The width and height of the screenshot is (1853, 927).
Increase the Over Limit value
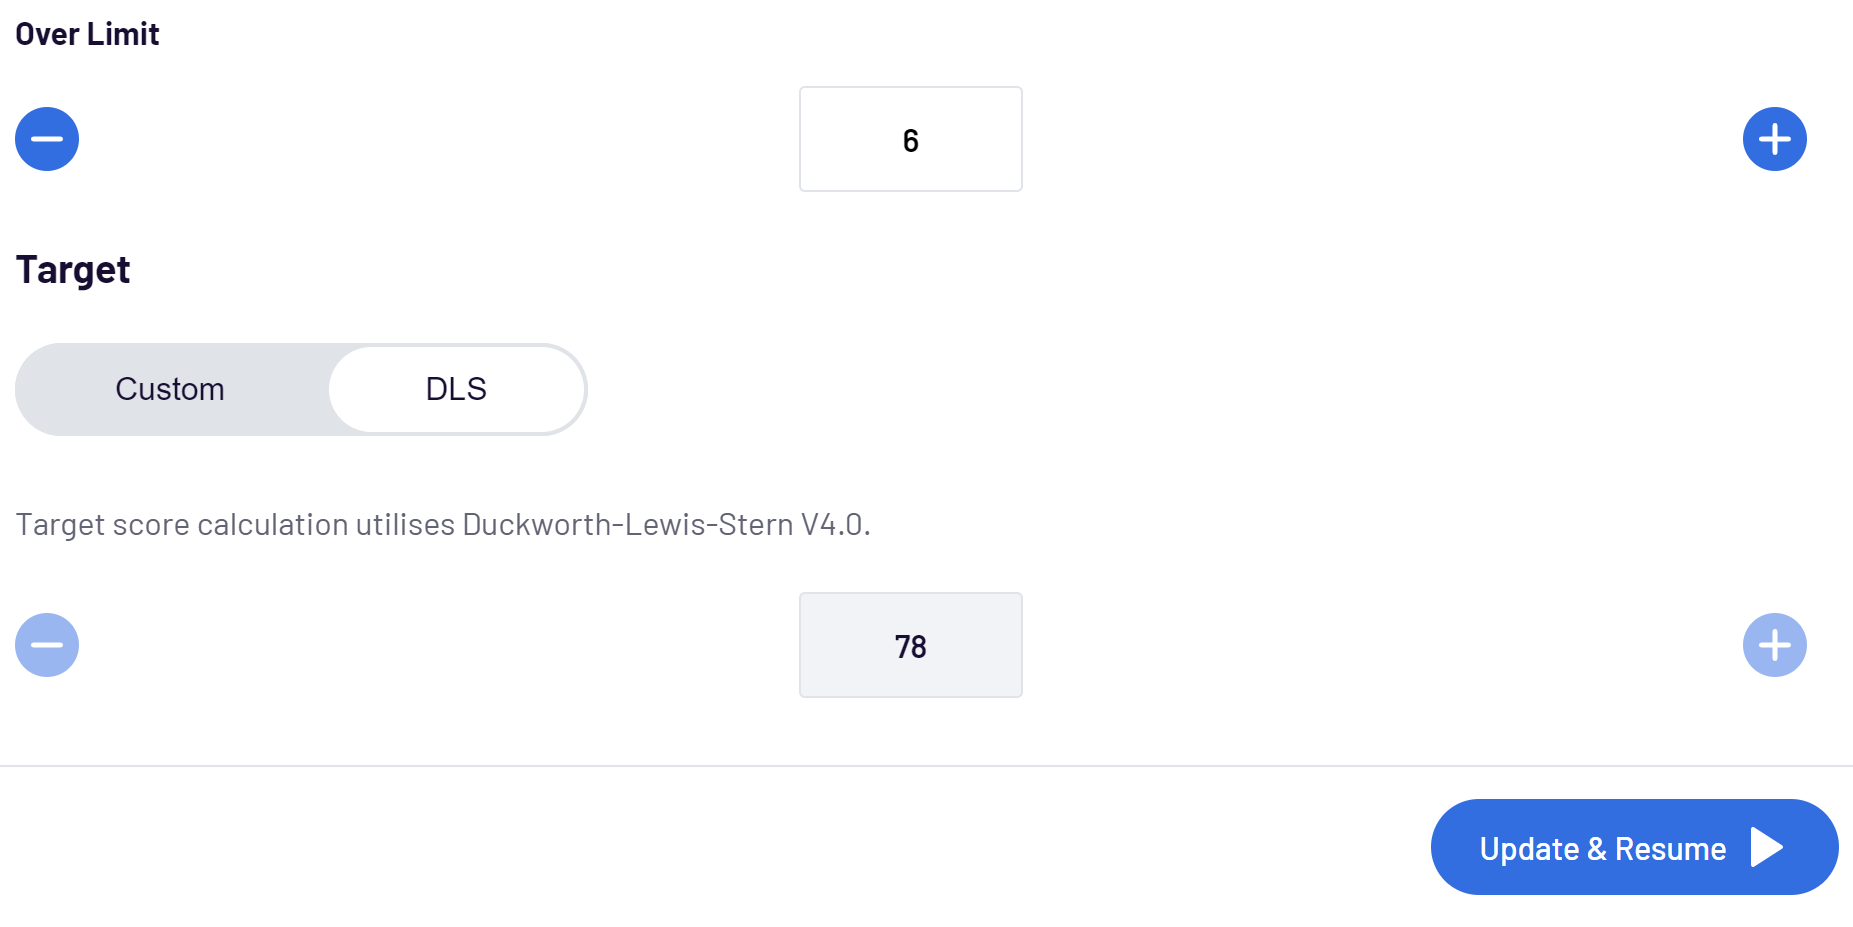coord(1774,139)
